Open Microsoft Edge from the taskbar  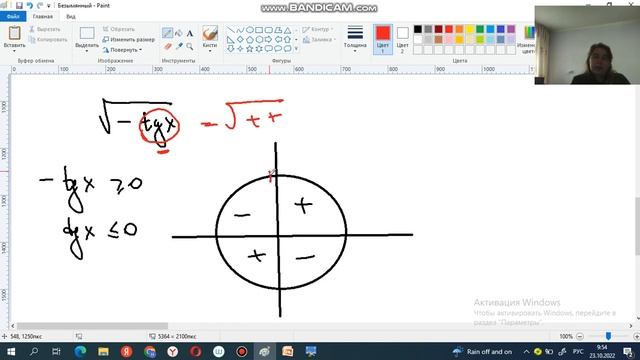80,351
